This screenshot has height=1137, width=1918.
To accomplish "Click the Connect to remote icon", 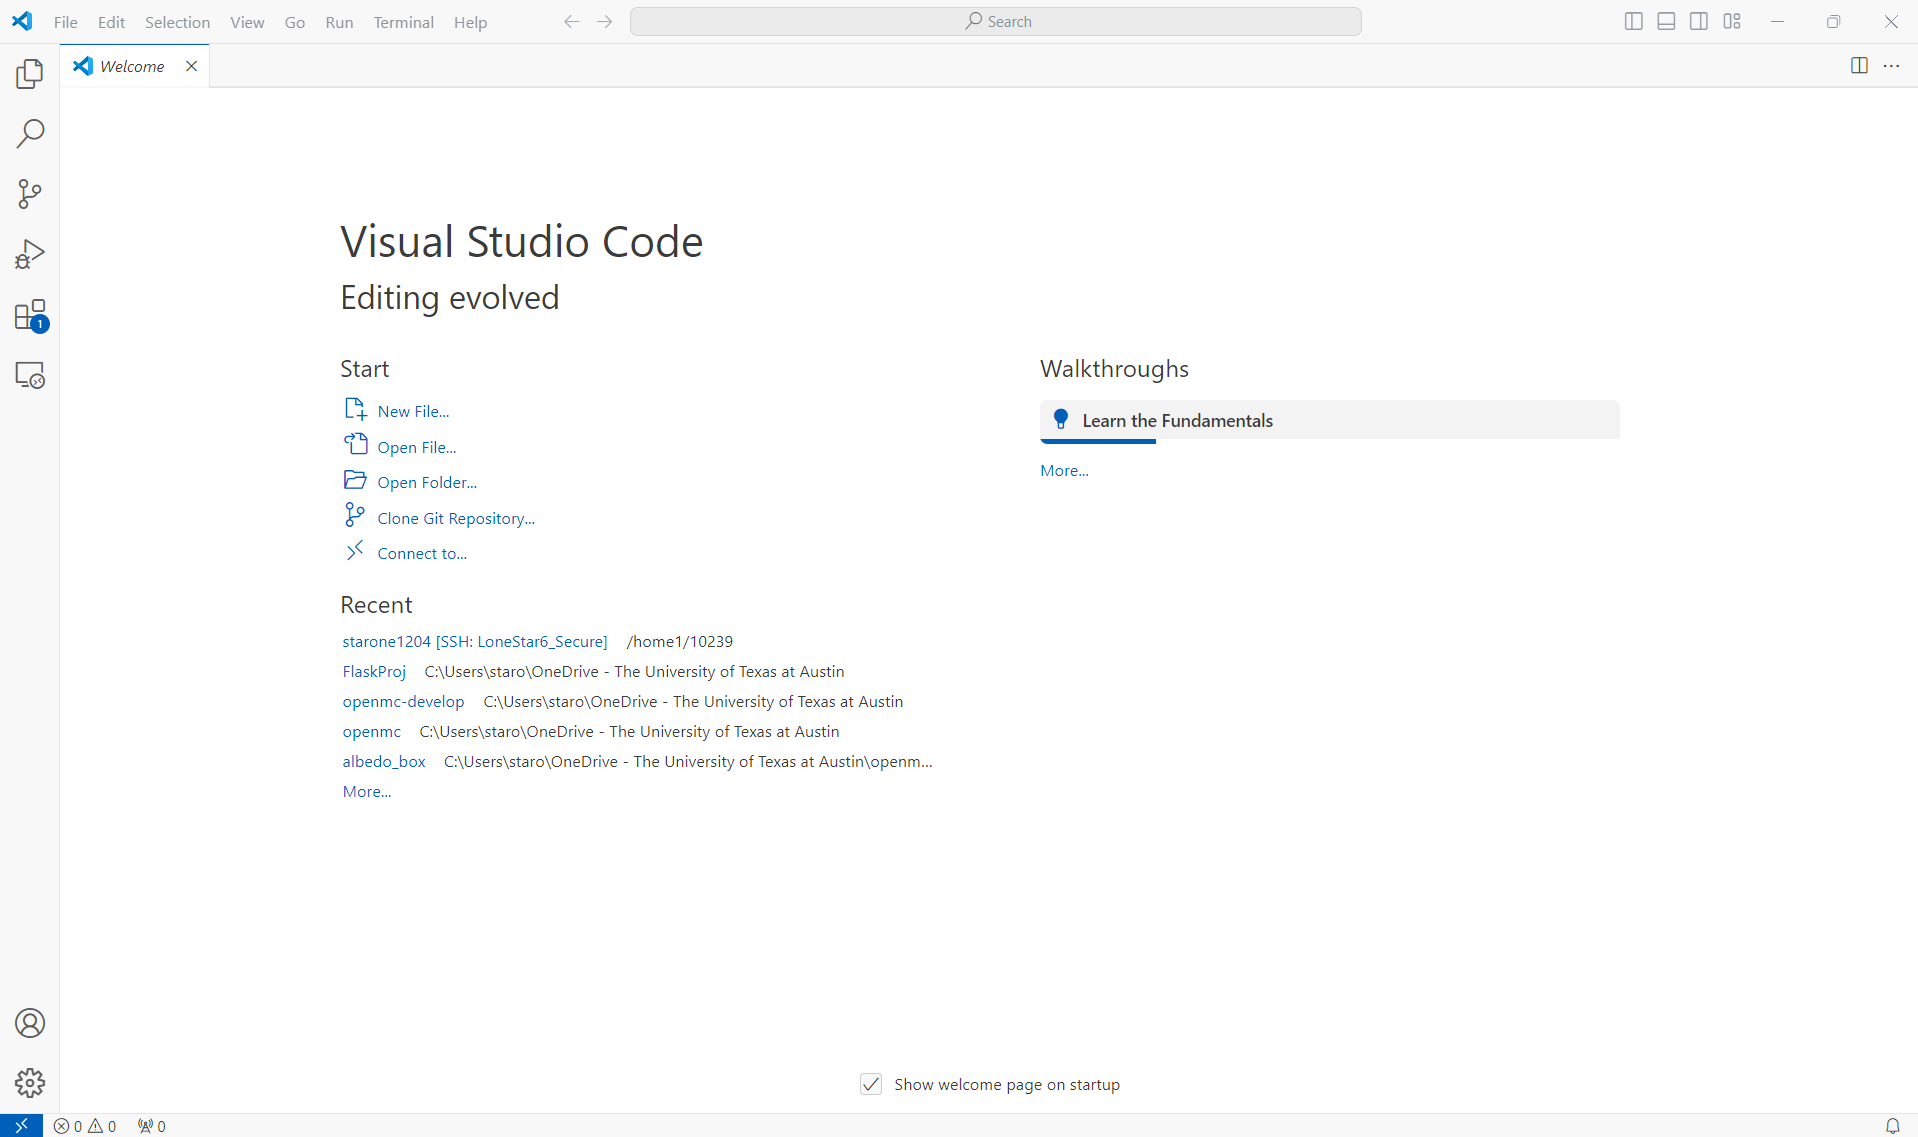I will [355, 551].
